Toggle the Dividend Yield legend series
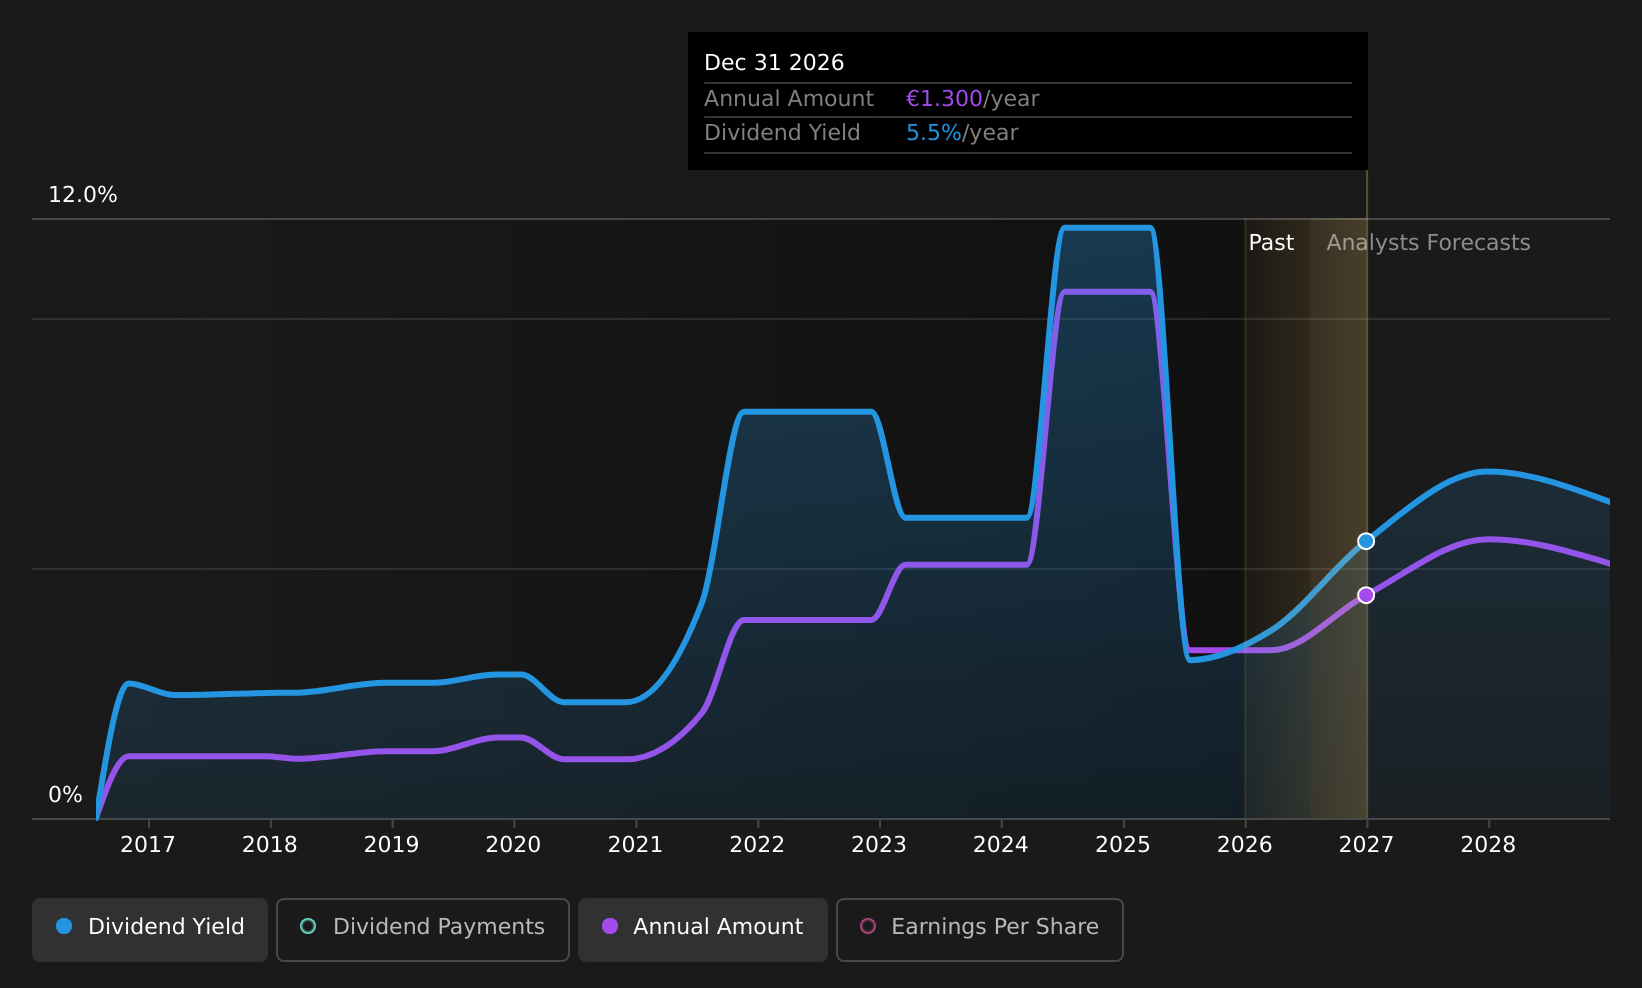Screen dimensions: 1642x988 tap(150, 929)
